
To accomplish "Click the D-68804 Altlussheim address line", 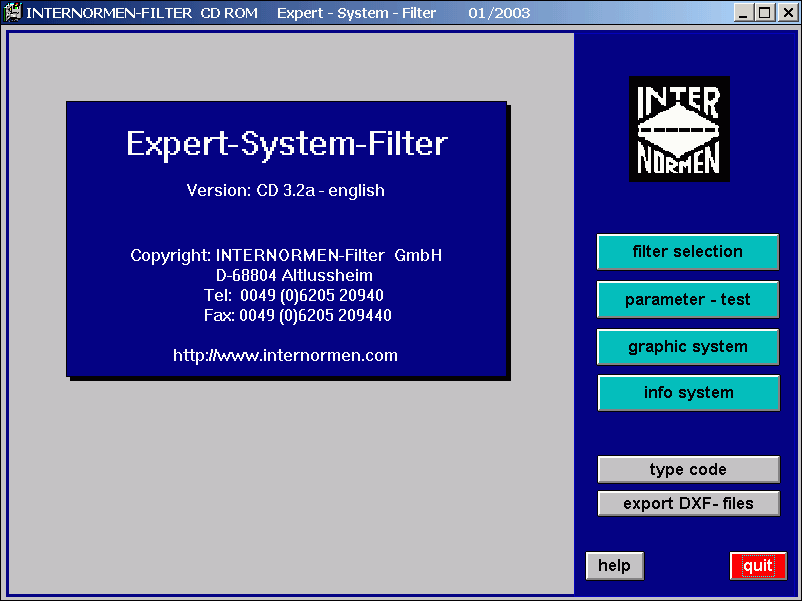I will tap(294, 275).
